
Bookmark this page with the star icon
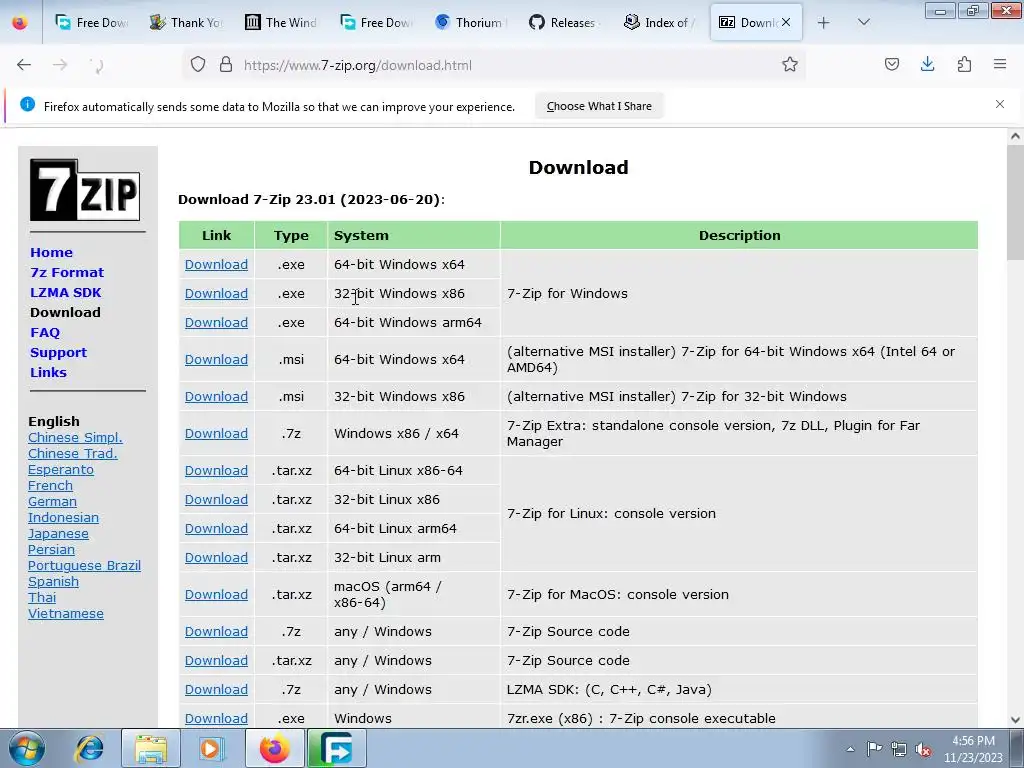[790, 65]
